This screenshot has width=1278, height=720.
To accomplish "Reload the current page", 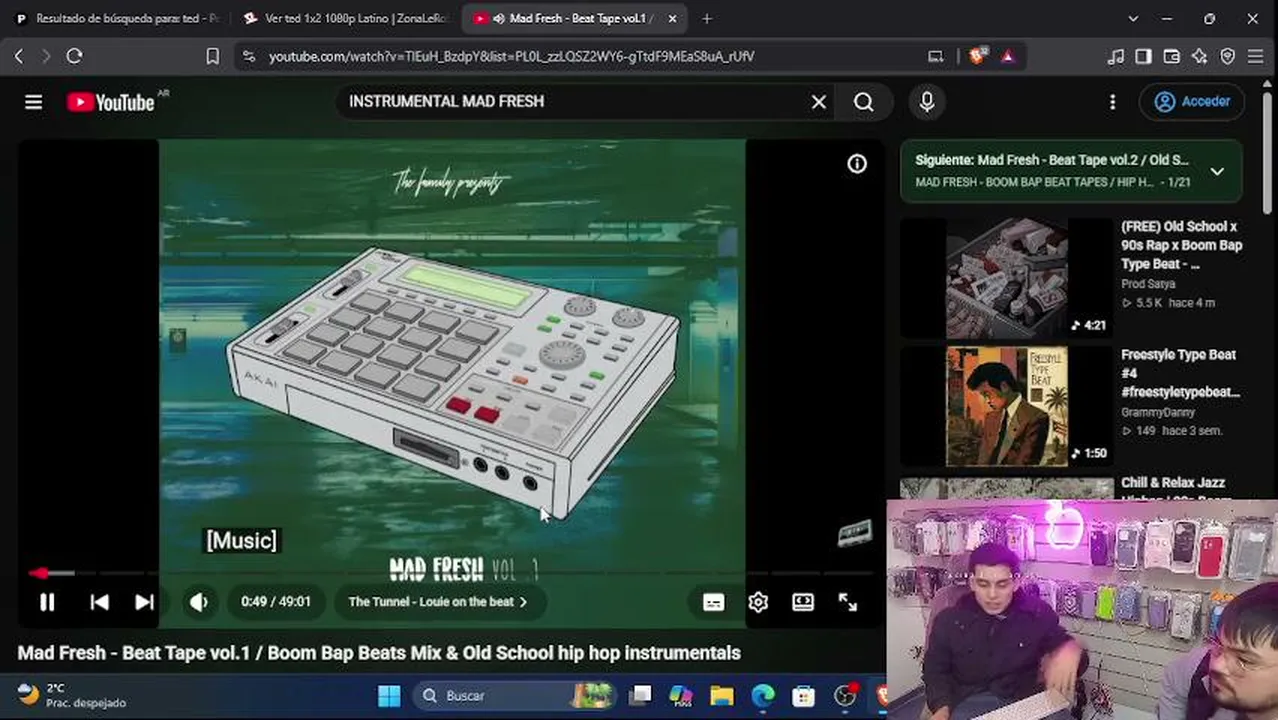I will pos(74,56).
